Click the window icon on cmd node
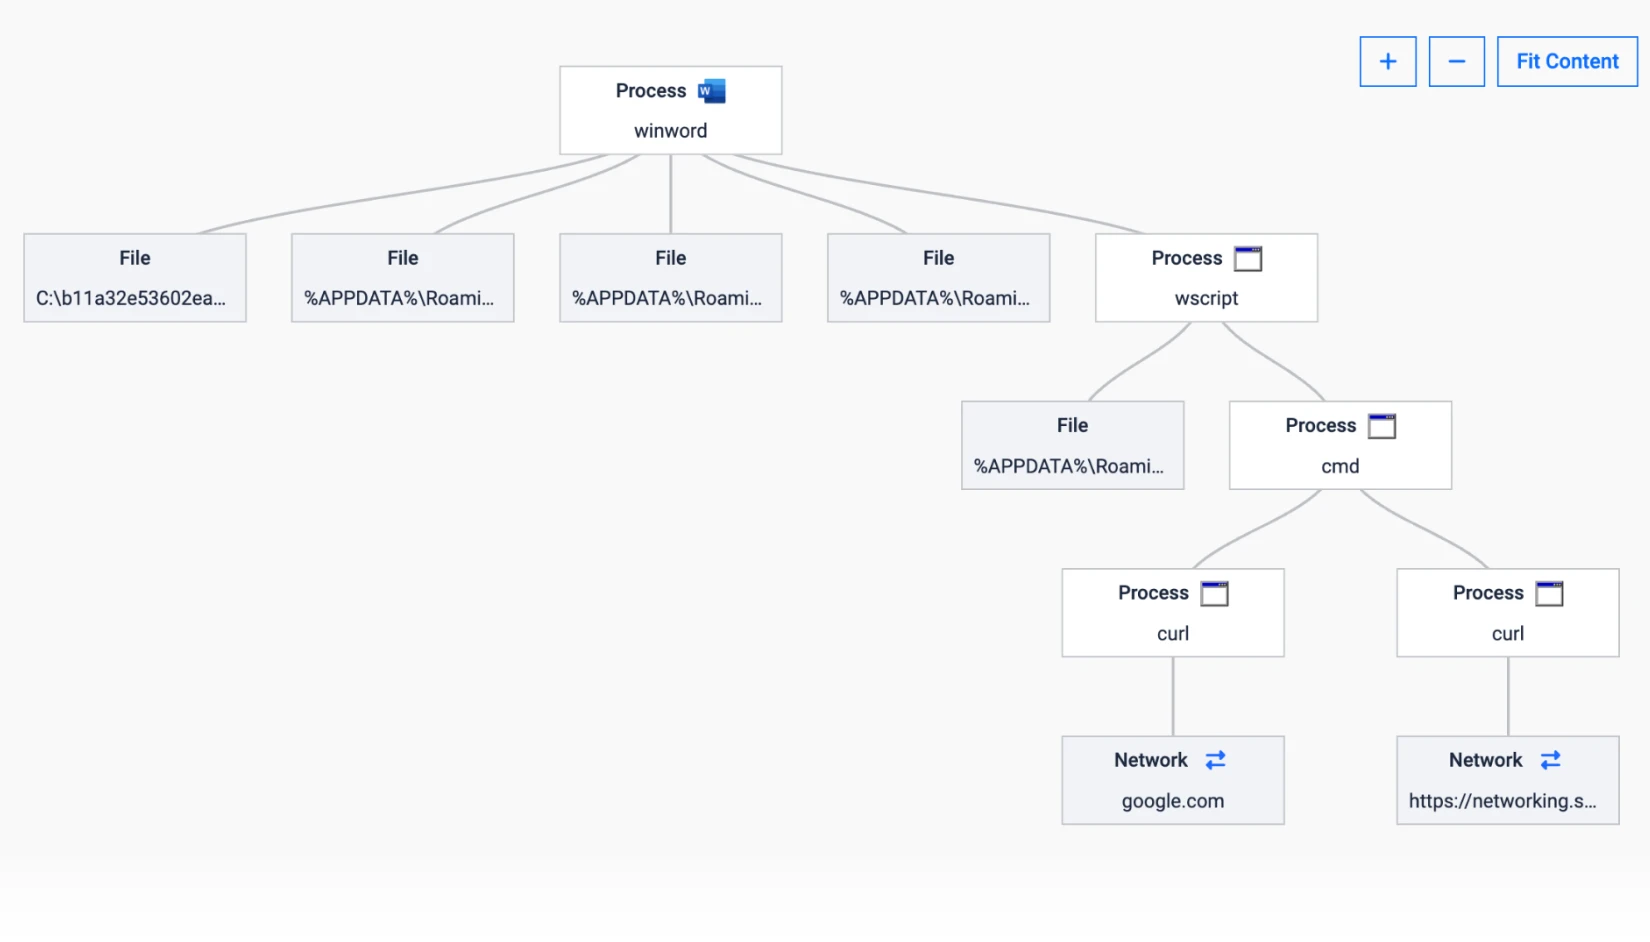The height and width of the screenshot is (942, 1650). pos(1381,426)
